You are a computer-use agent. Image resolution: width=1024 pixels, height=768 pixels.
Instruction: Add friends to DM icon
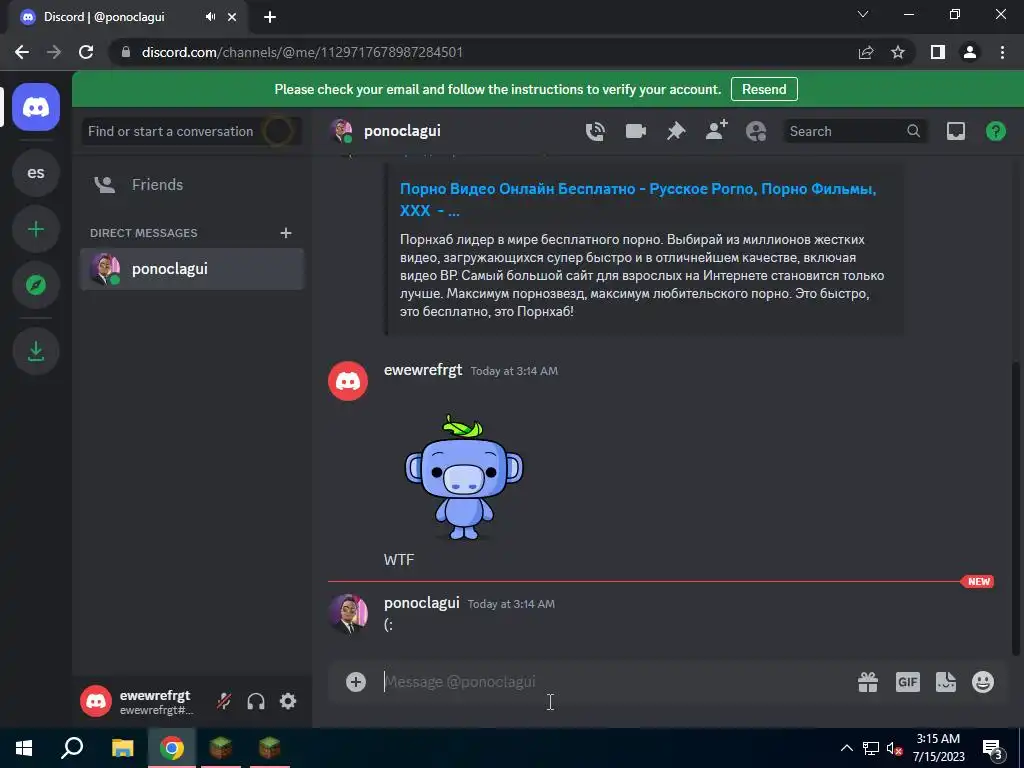pos(716,131)
